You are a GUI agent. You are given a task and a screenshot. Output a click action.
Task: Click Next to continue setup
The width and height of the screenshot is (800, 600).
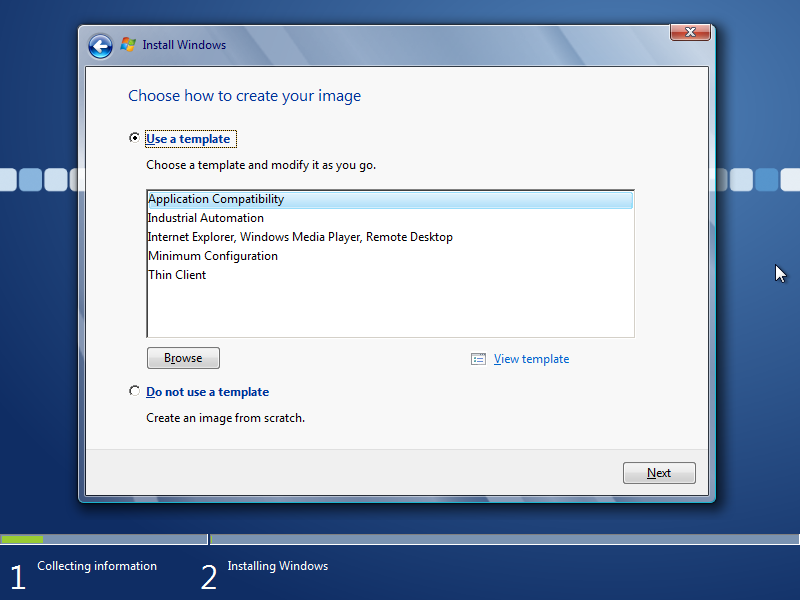click(658, 473)
